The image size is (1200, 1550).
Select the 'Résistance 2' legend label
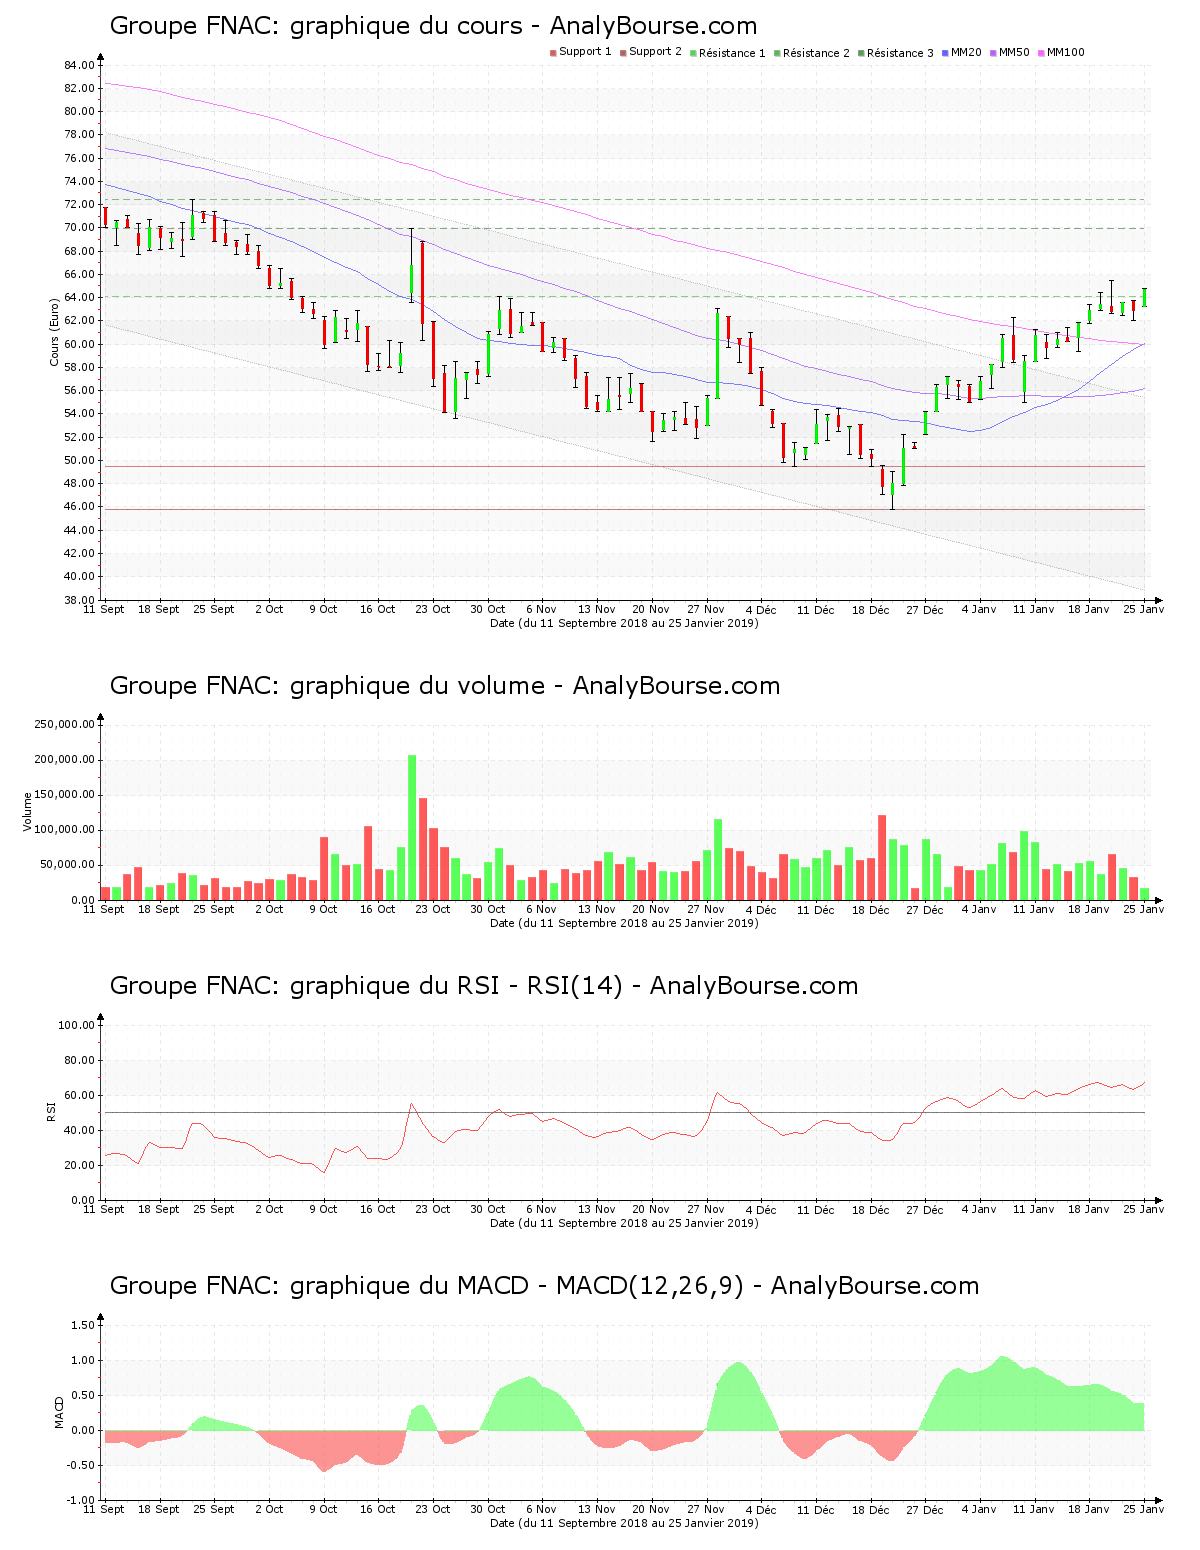pyautogui.click(x=816, y=53)
